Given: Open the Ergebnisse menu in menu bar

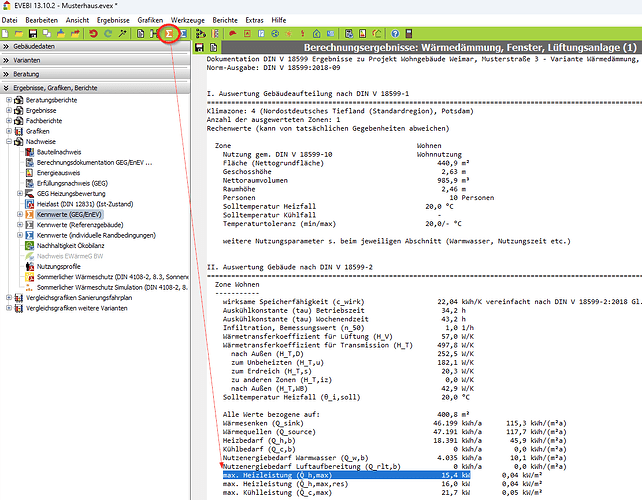Looking at the screenshot, I should (x=111, y=19).
